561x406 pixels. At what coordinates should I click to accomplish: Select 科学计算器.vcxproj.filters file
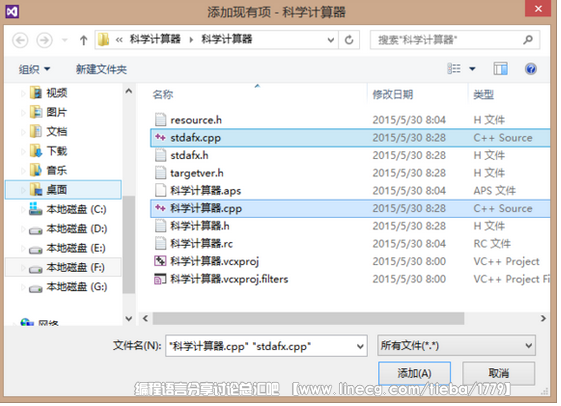(x=229, y=279)
